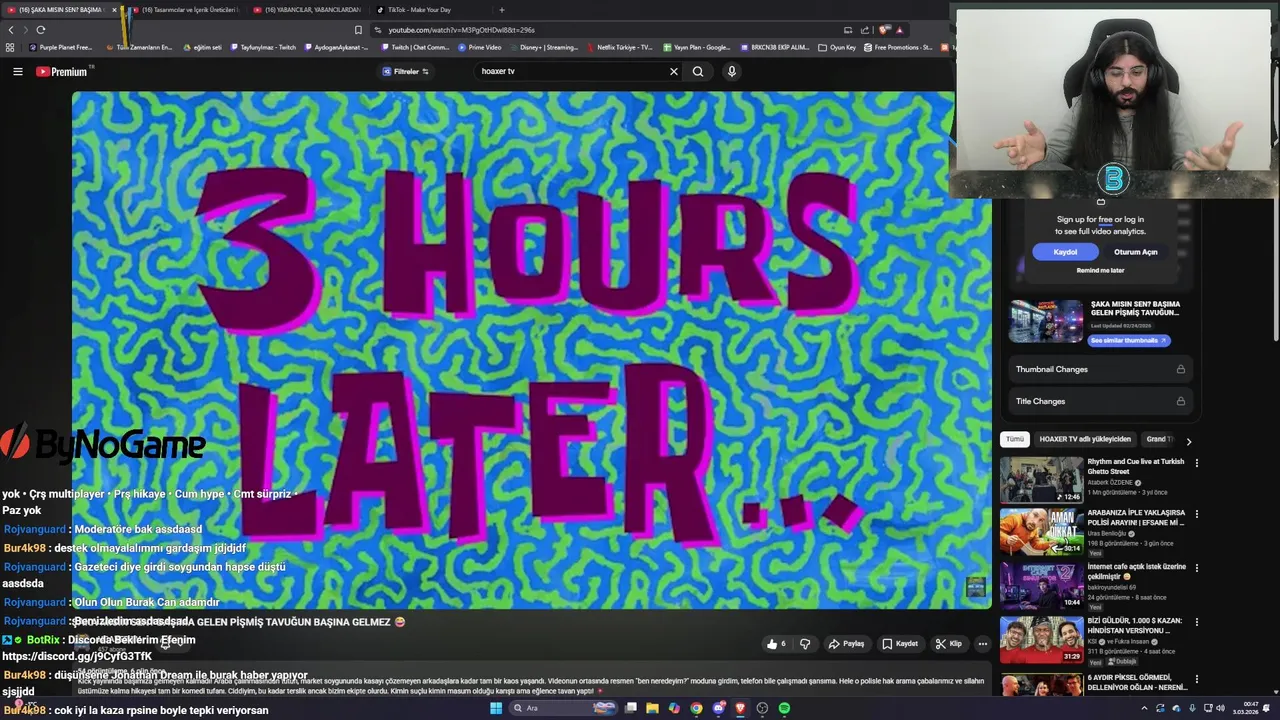The width and height of the screenshot is (1280, 720).
Task: Click Oturum Açın login button
Action: pos(1136,252)
